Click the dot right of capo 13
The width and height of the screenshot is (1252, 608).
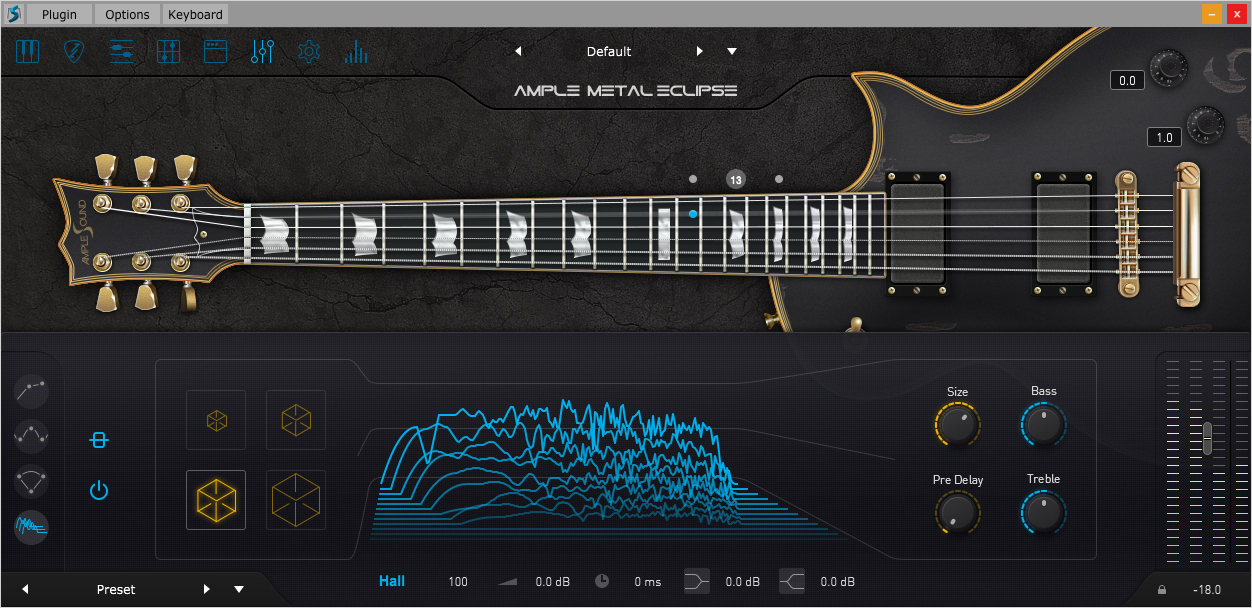(x=779, y=180)
